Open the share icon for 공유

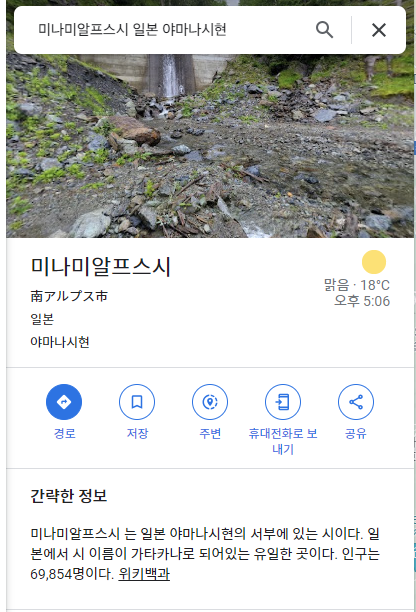click(x=356, y=402)
